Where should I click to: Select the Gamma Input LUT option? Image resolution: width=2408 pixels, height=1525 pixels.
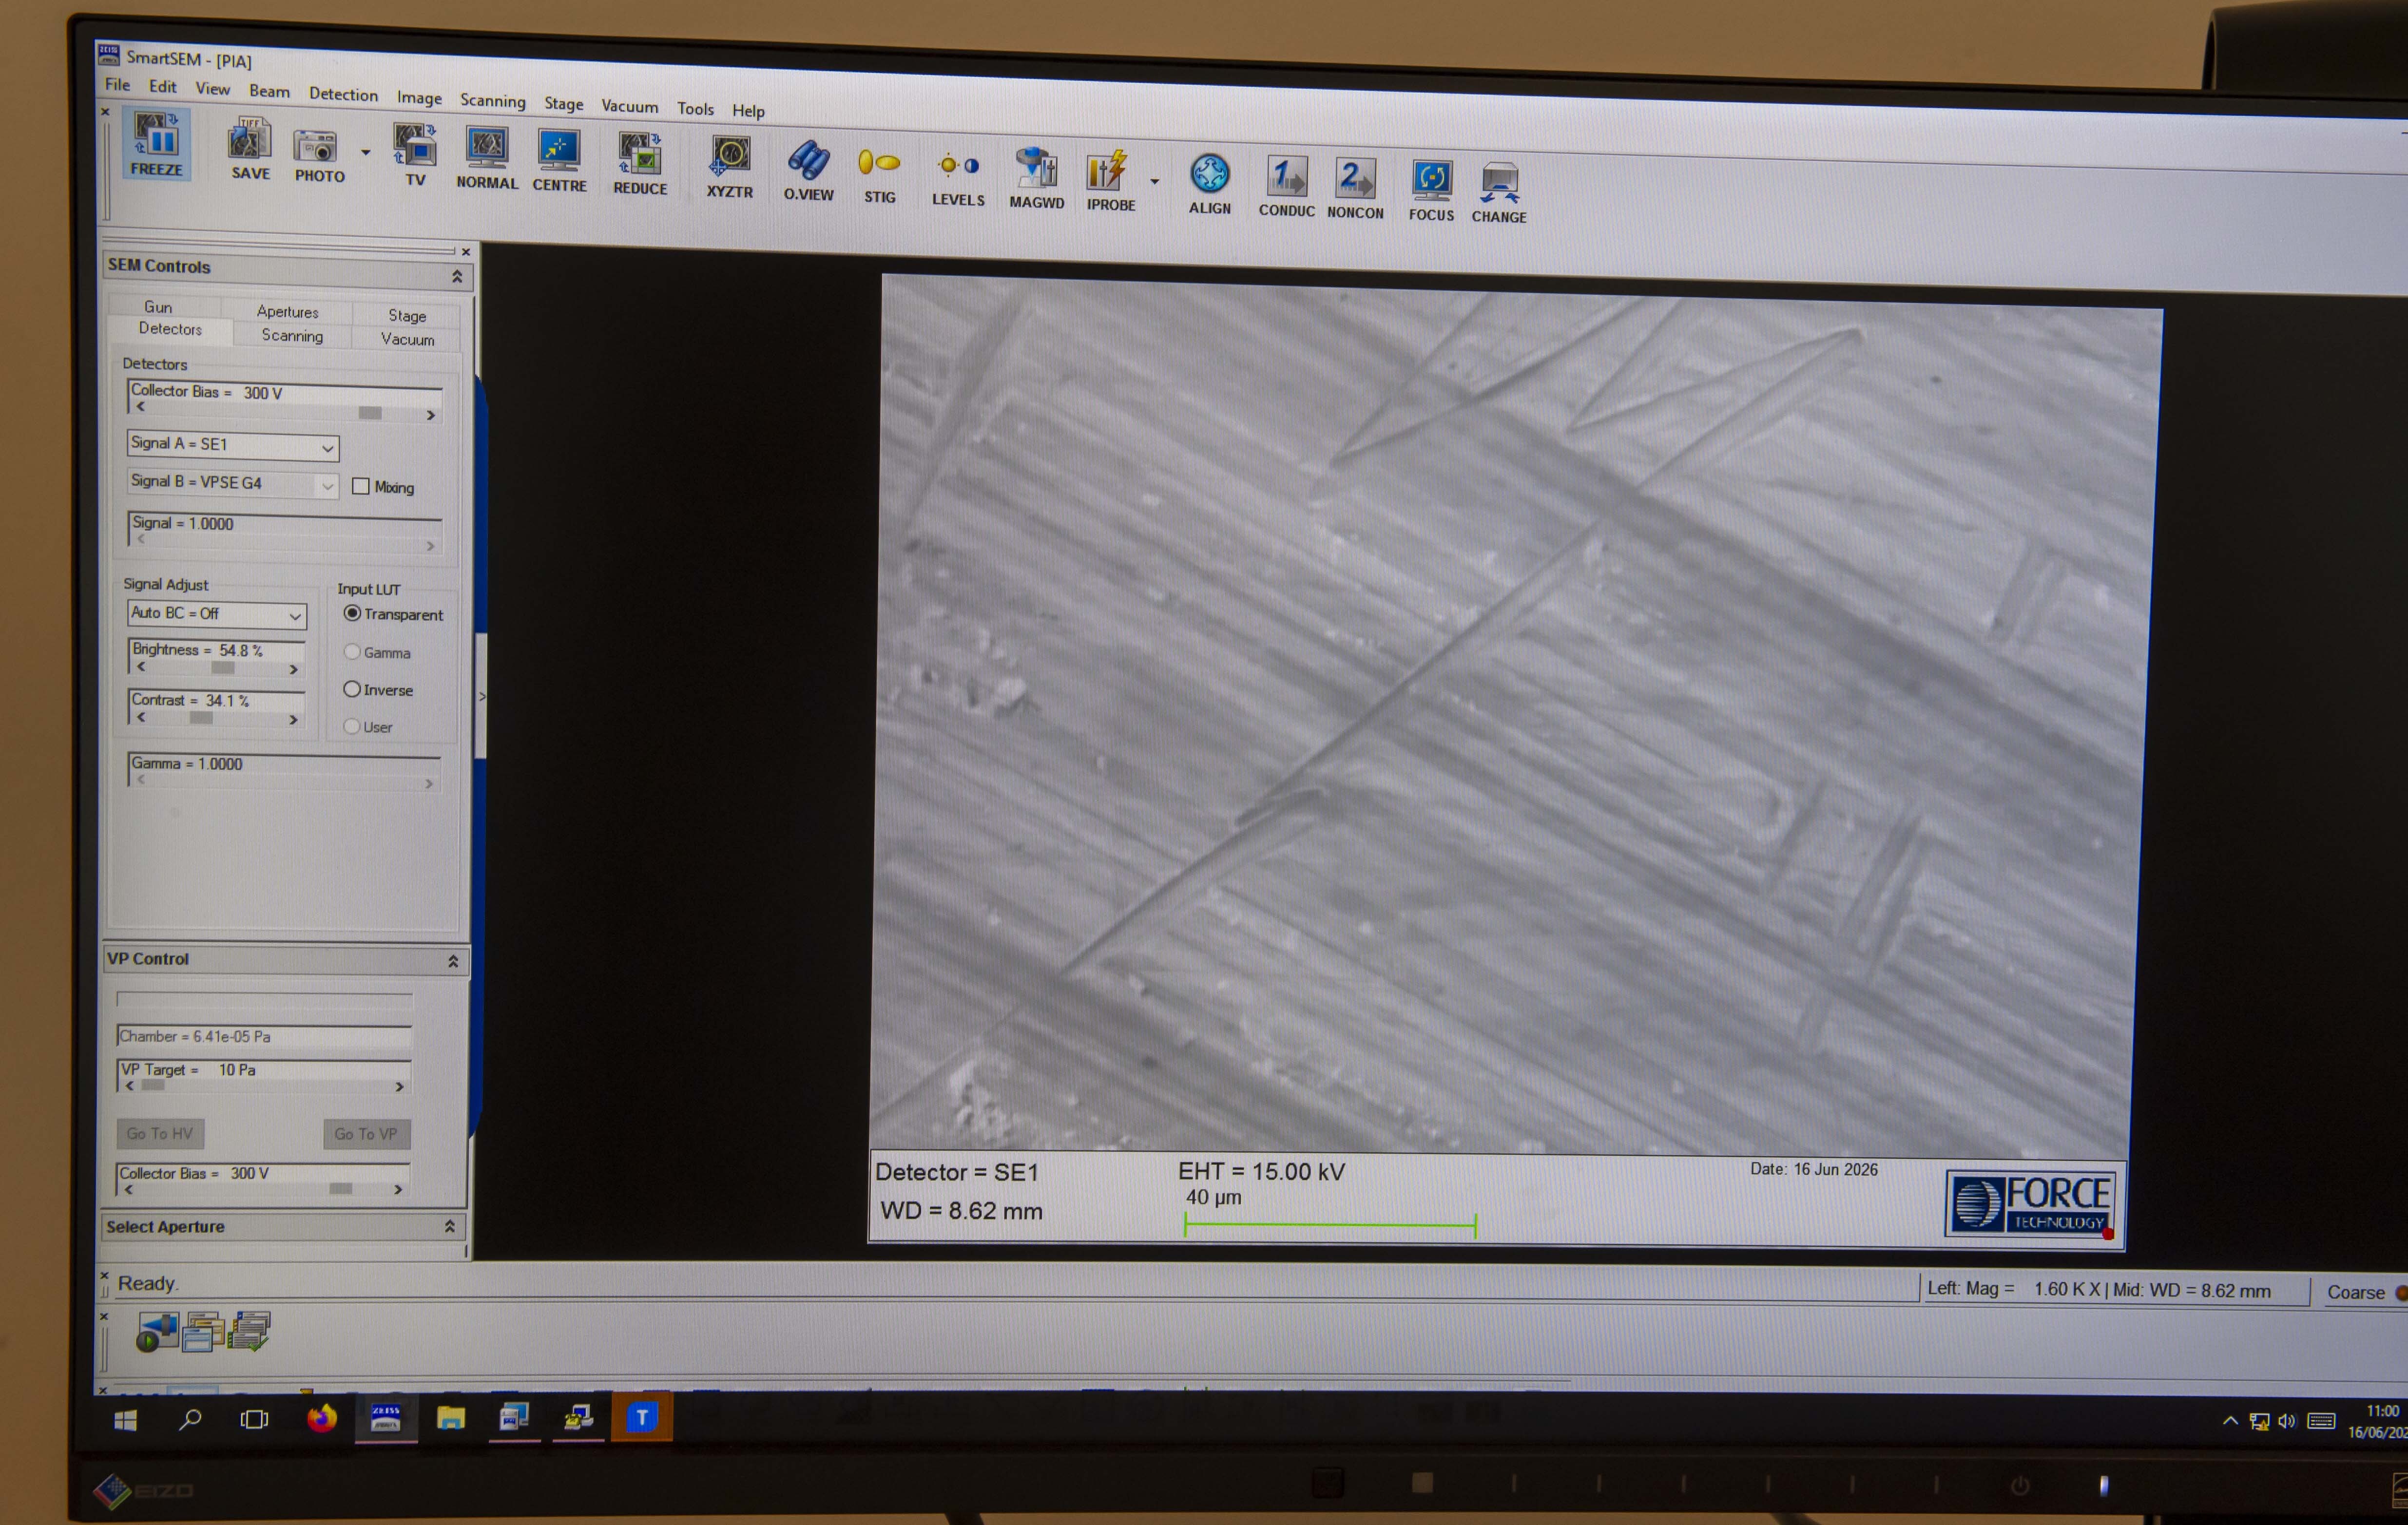click(352, 652)
